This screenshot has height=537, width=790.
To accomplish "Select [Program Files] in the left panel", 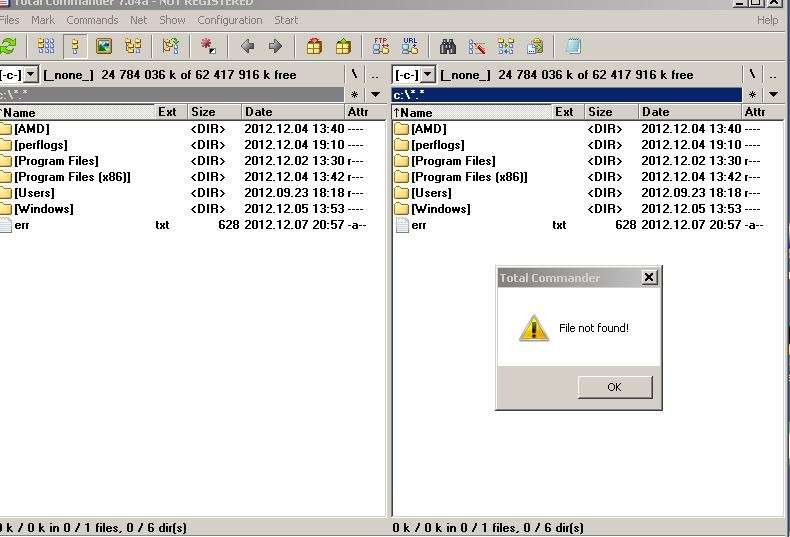I will coord(192,161).
